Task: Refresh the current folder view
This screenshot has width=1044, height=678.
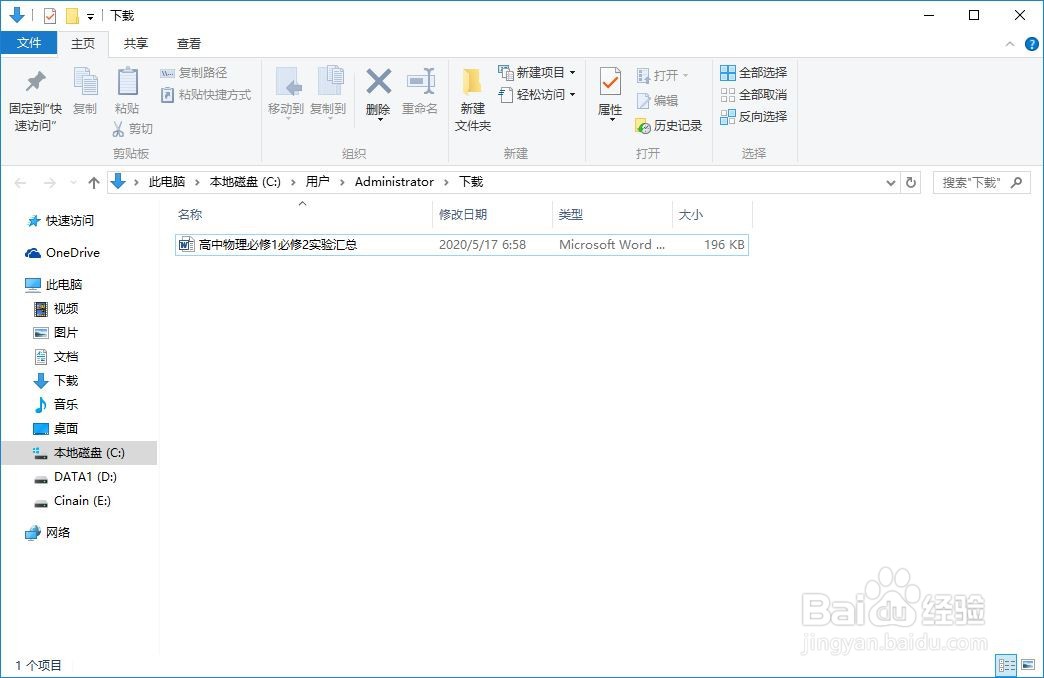Action: (x=911, y=182)
